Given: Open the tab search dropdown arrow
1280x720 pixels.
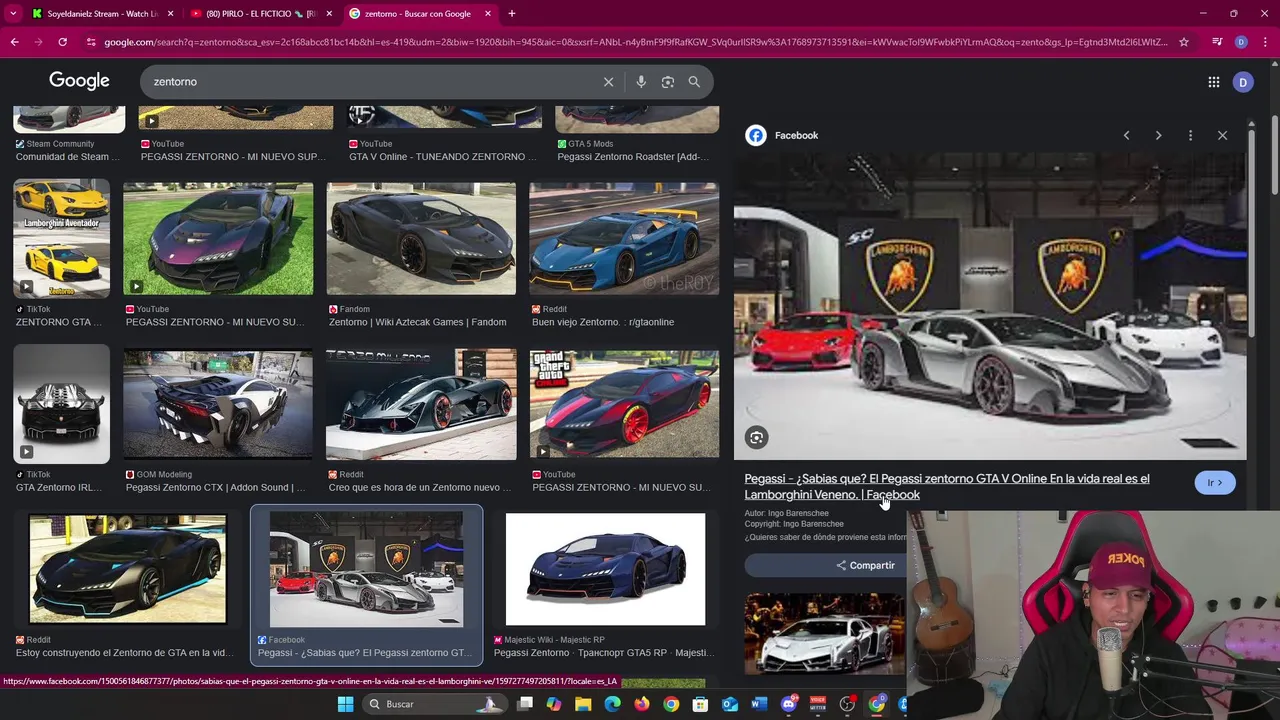Looking at the screenshot, I should 13,14.
